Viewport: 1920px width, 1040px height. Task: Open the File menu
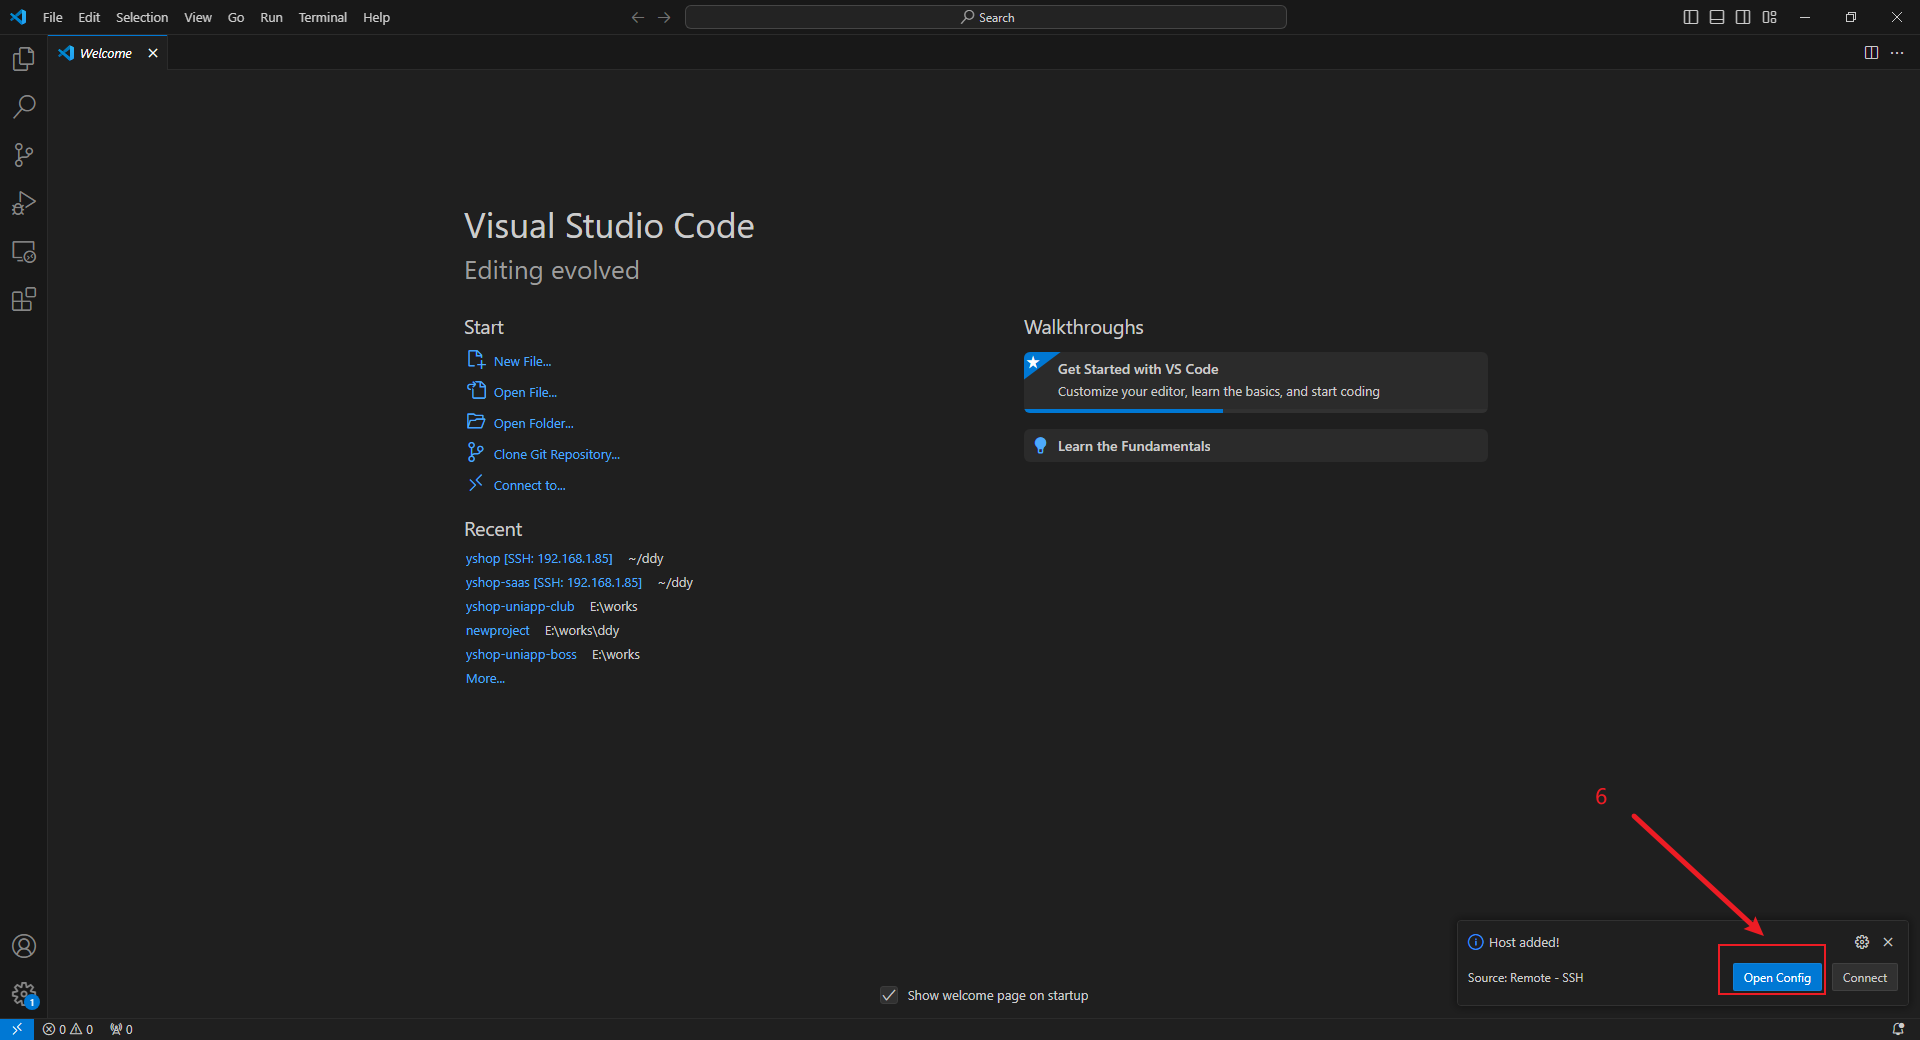(53, 17)
